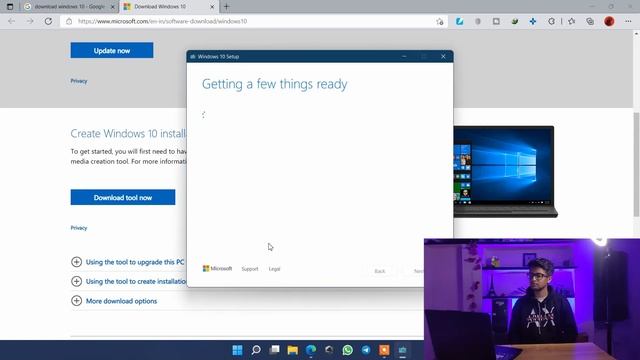This screenshot has height=360, width=640.
Task: Close the Google search tab
Action: click(x=113, y=7)
